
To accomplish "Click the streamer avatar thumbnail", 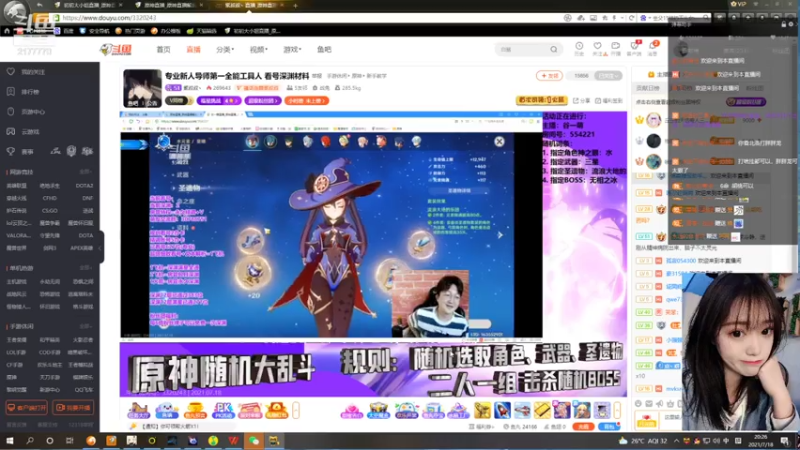I will coord(142,88).
